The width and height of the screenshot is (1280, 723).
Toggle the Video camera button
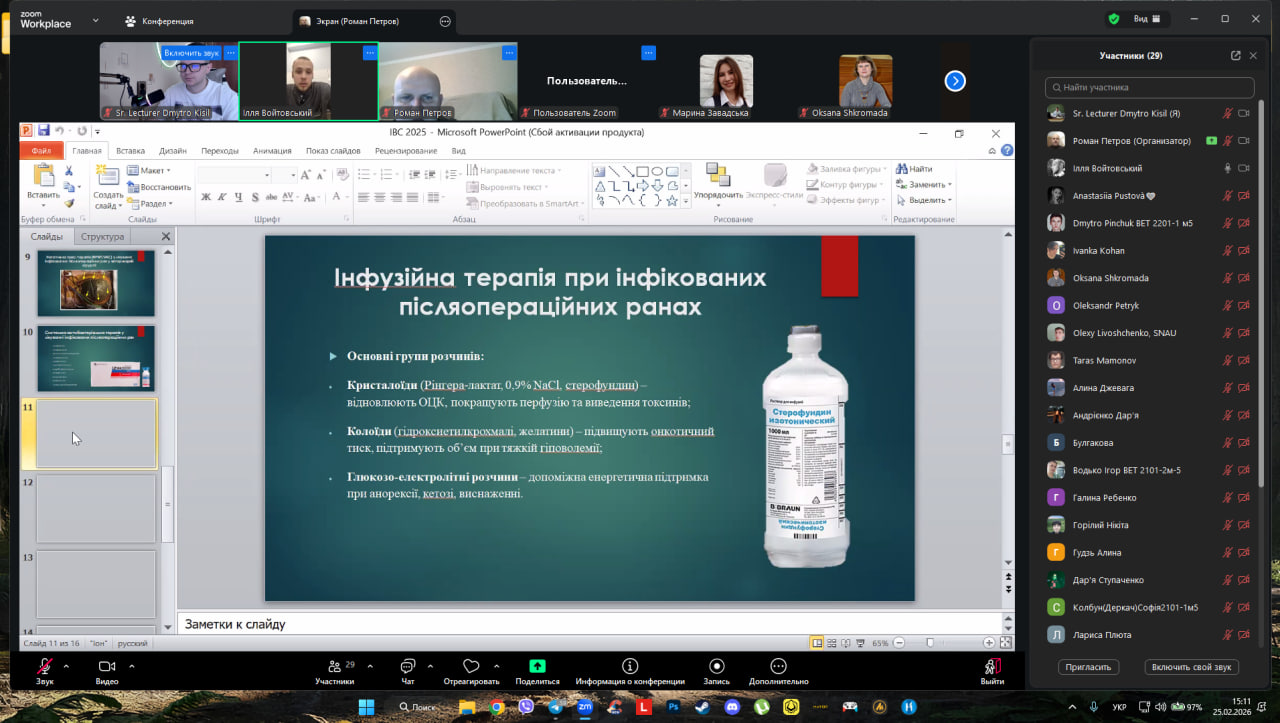click(107, 666)
